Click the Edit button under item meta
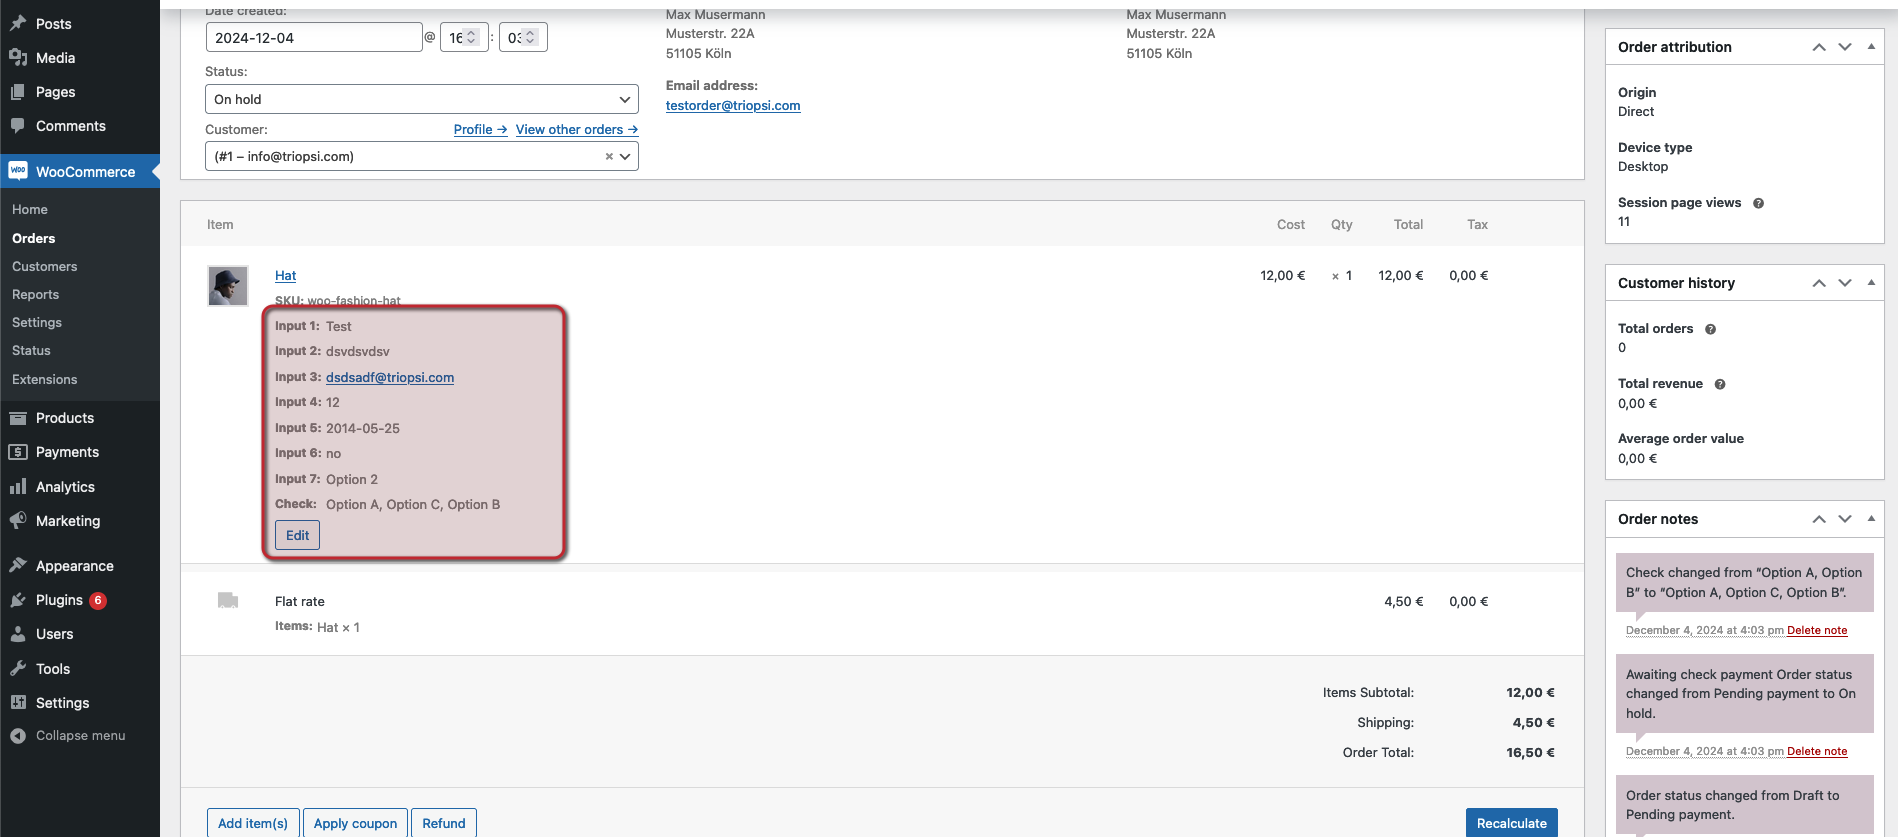 (297, 535)
